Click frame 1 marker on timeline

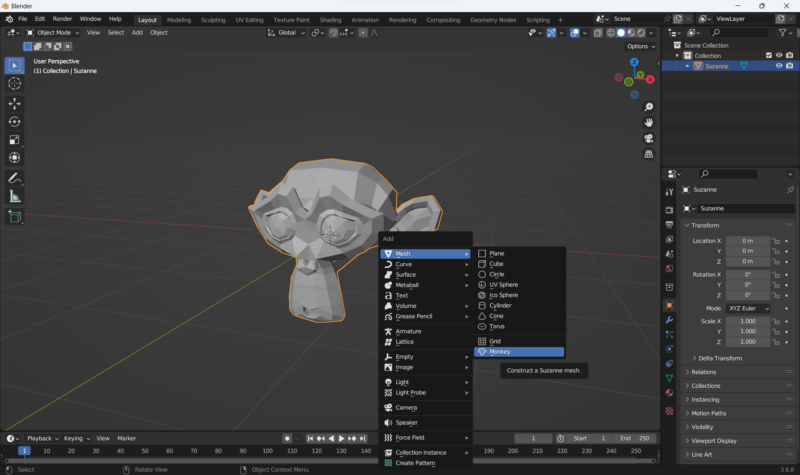point(24,451)
